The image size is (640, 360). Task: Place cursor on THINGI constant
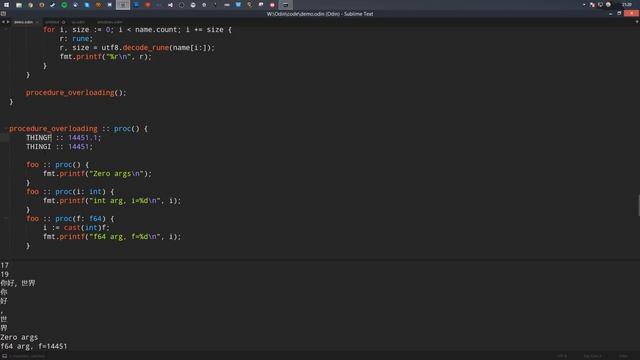click(x=39, y=147)
